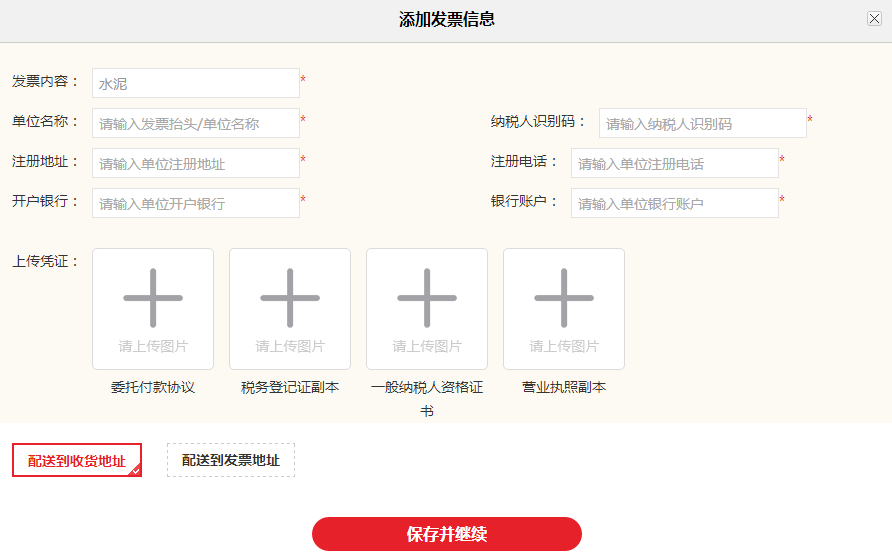The width and height of the screenshot is (892, 558).
Task: Click the plus icon above 营业执照副本
Action: click(x=564, y=298)
